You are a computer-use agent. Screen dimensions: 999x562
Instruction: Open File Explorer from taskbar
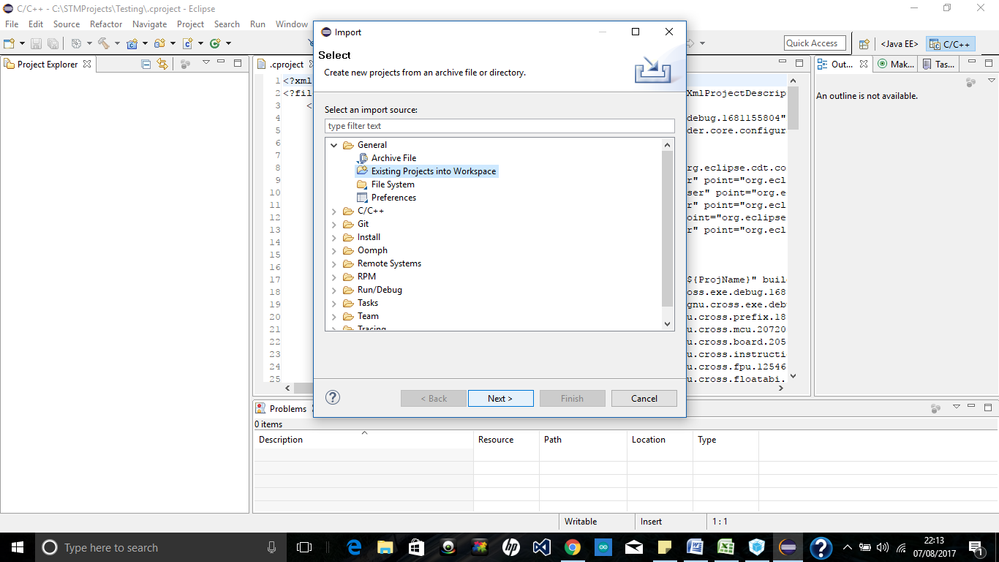pyautogui.click(x=385, y=547)
